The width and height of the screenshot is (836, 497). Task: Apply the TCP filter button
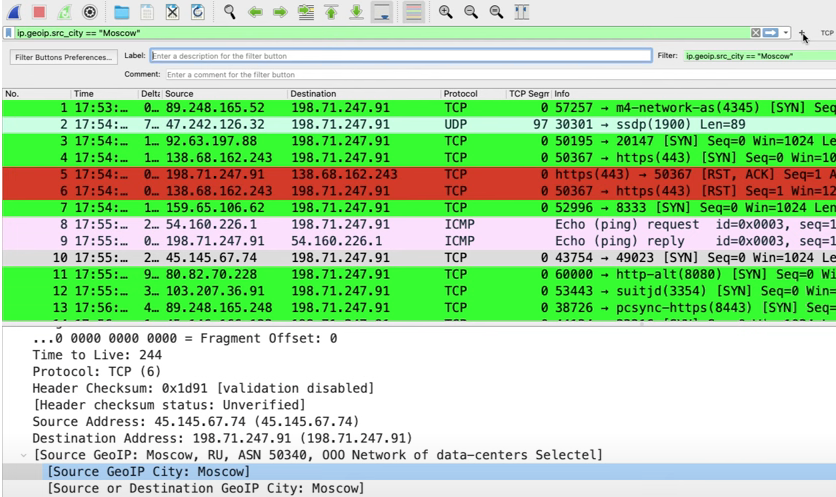[x=827, y=33]
